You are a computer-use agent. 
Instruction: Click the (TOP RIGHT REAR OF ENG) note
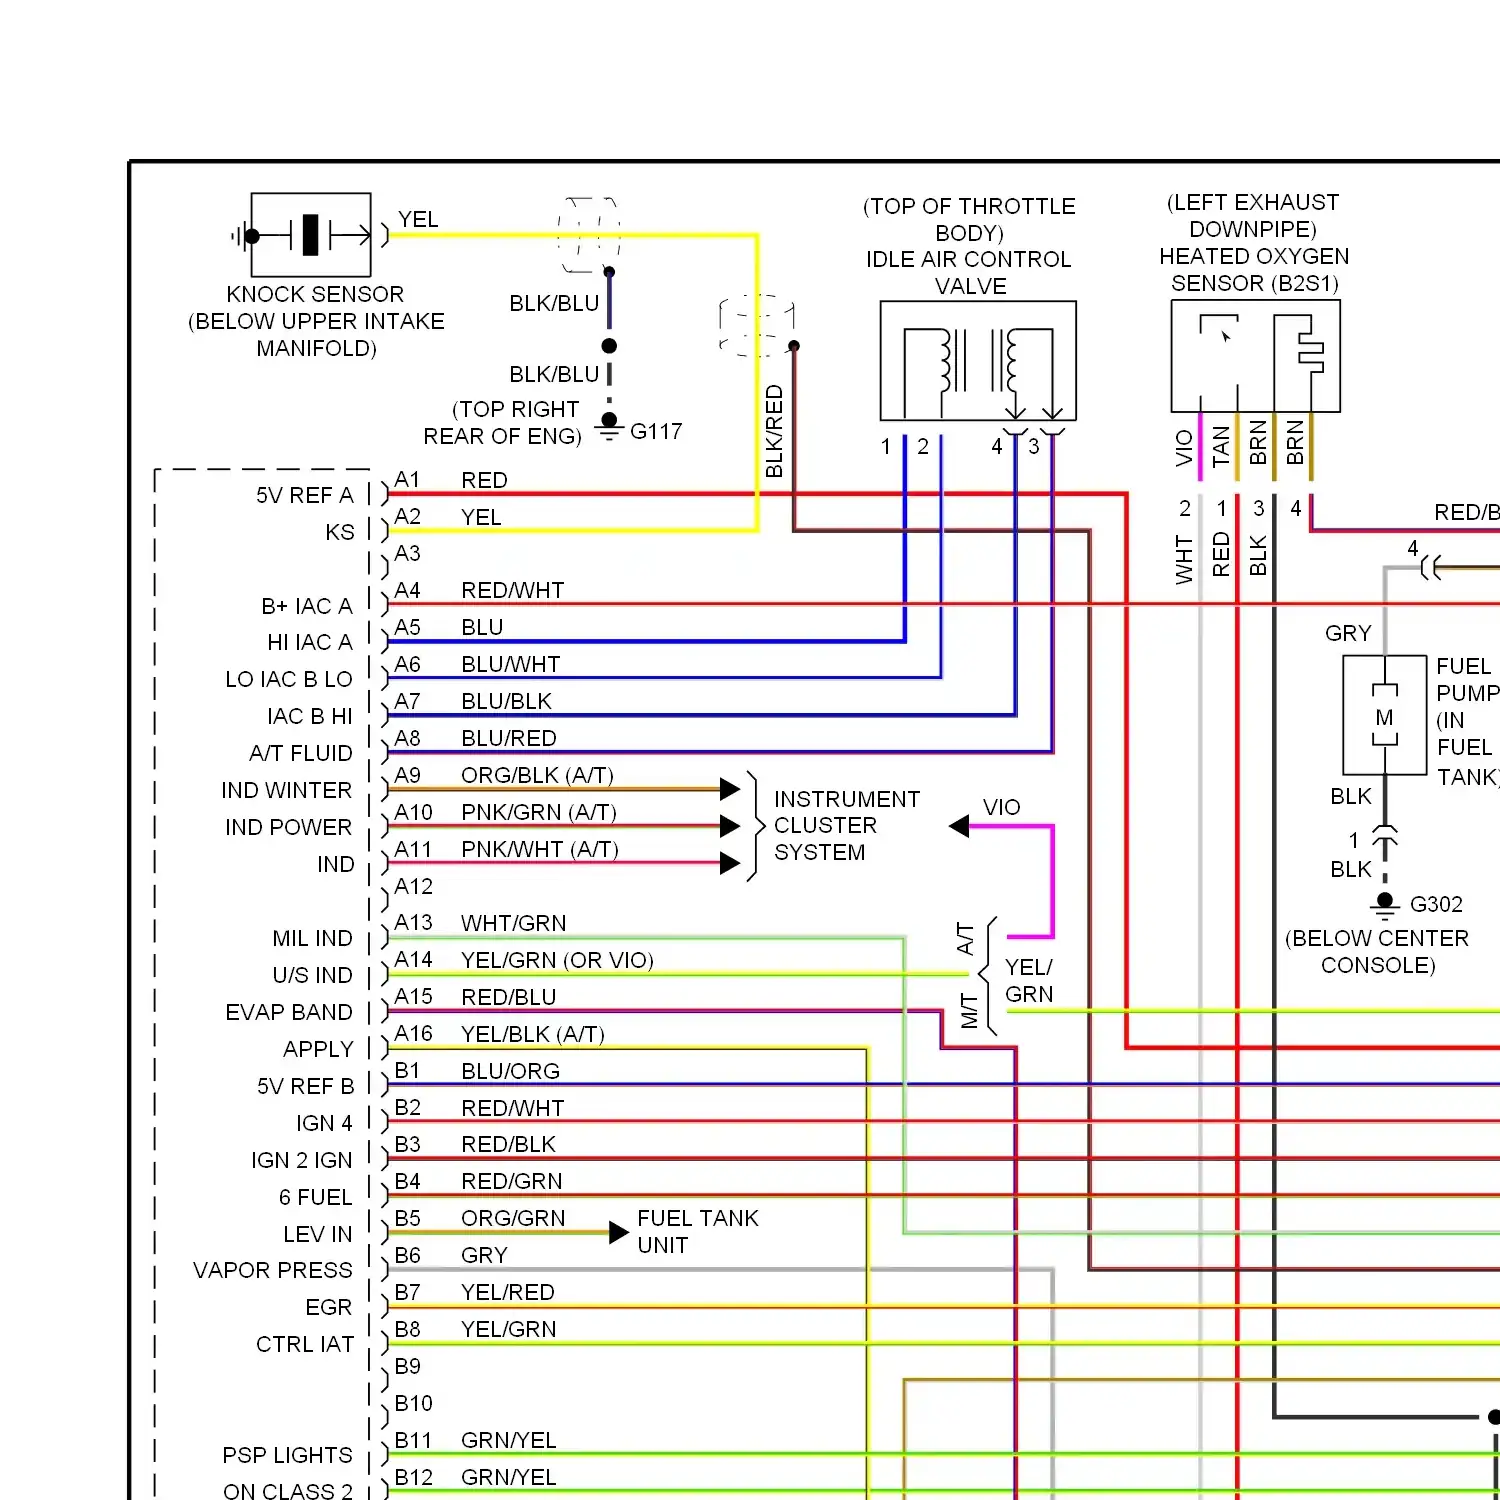click(x=502, y=423)
